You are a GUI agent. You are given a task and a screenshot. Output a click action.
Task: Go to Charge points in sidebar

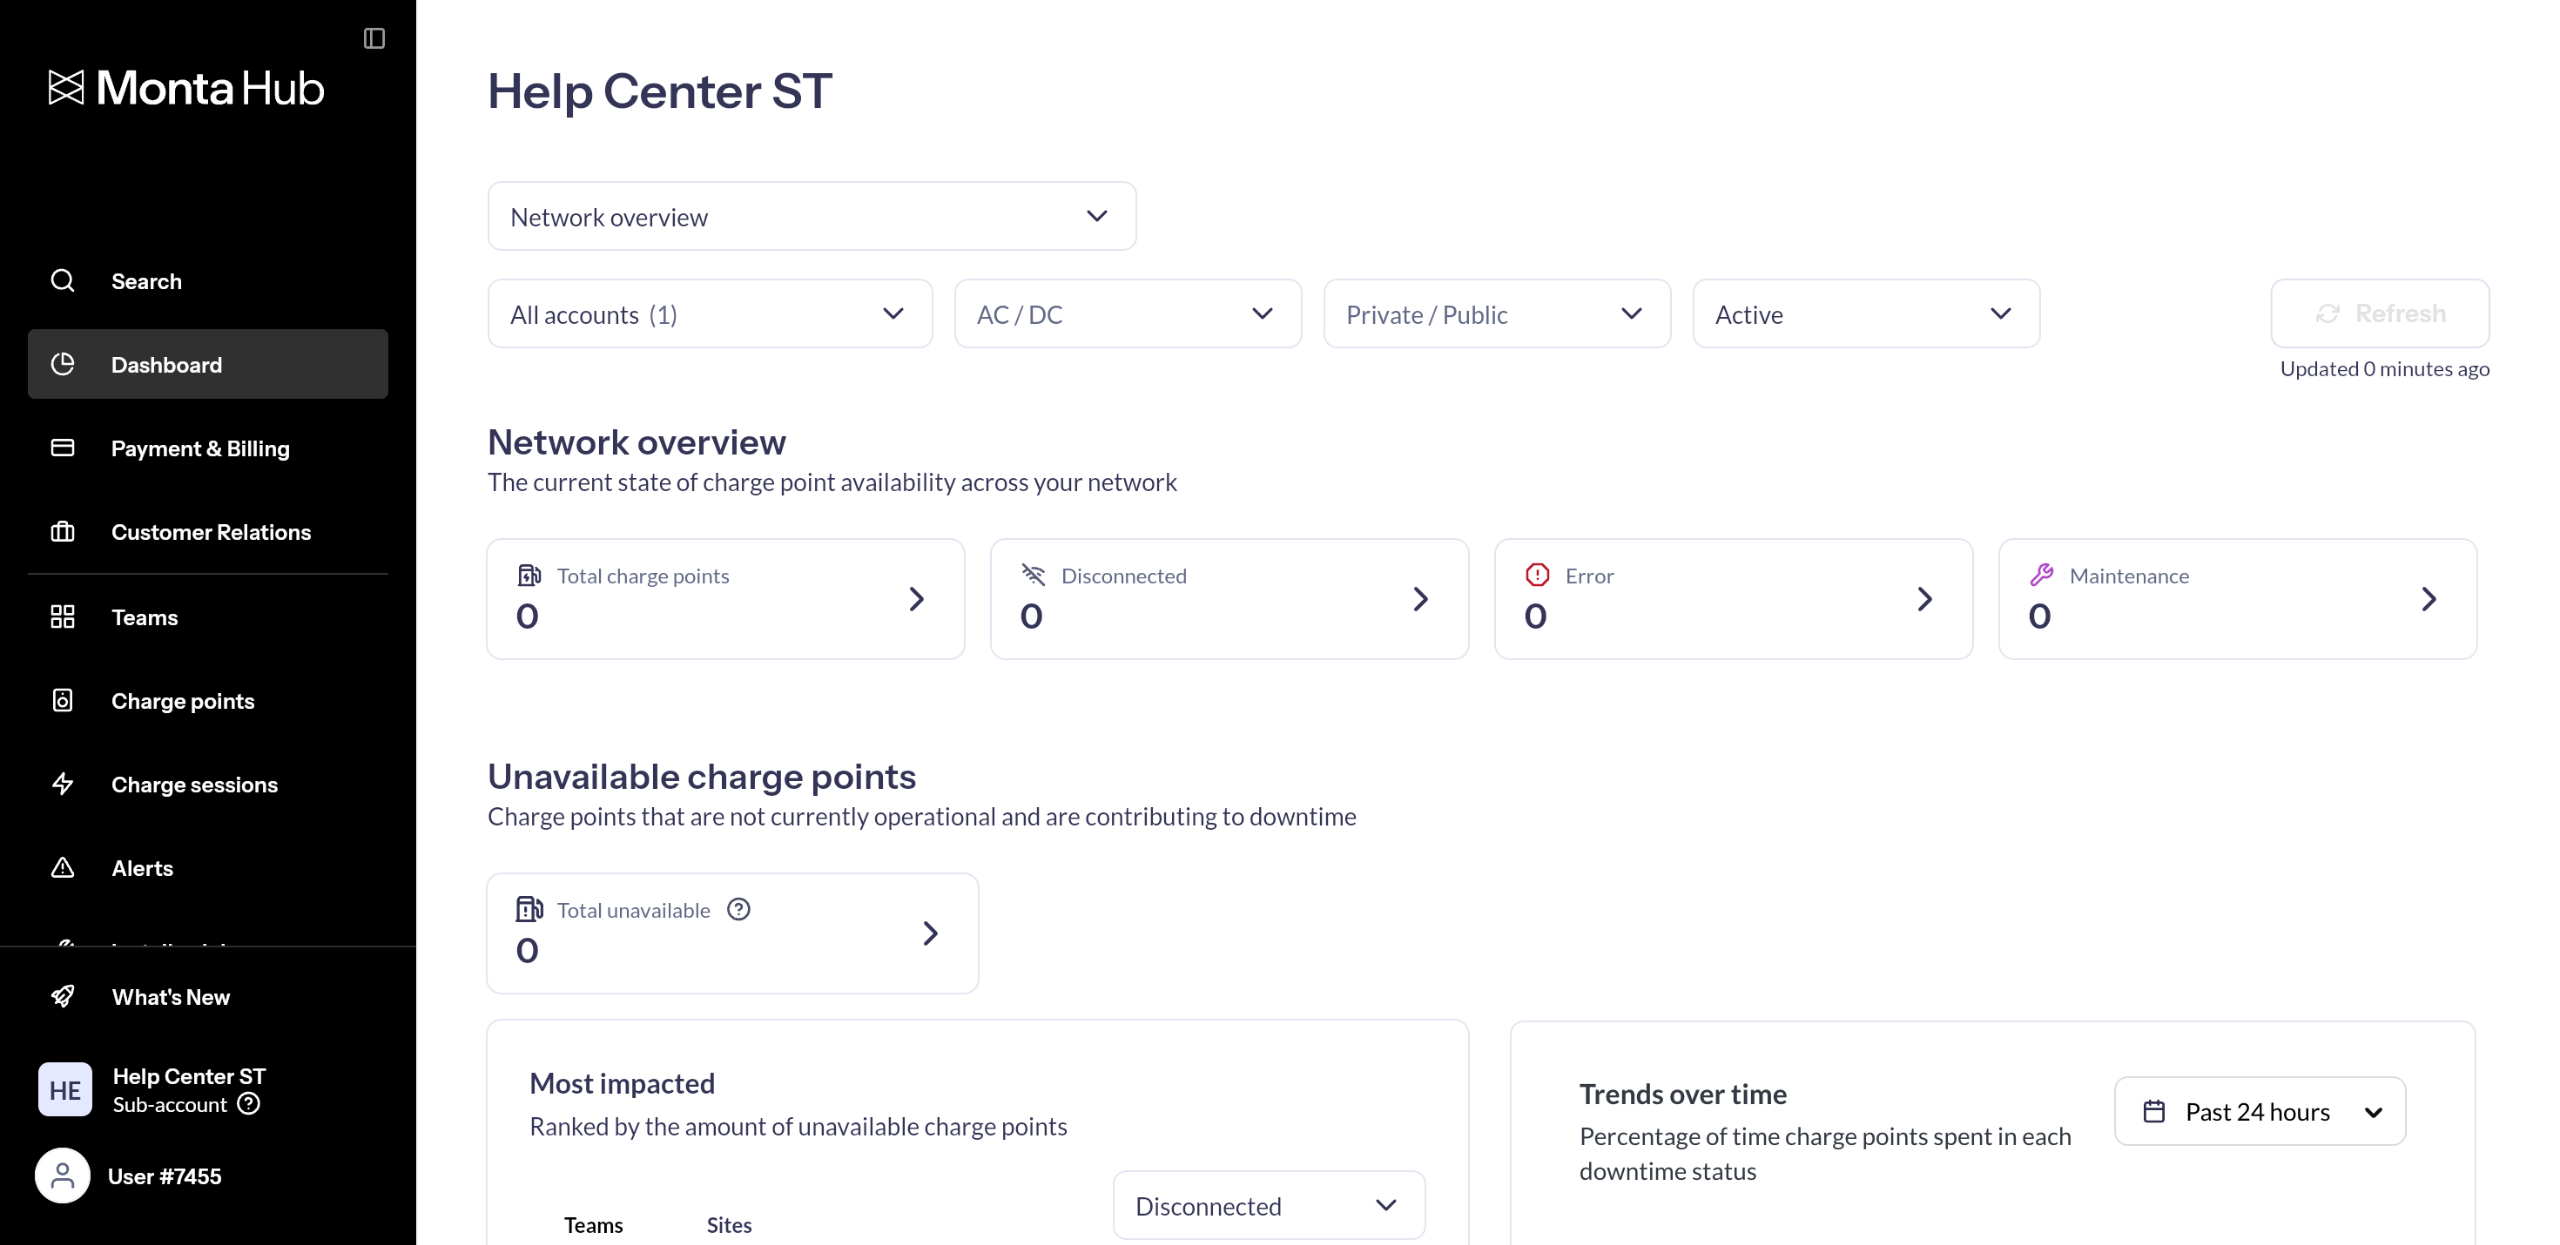[182, 701]
